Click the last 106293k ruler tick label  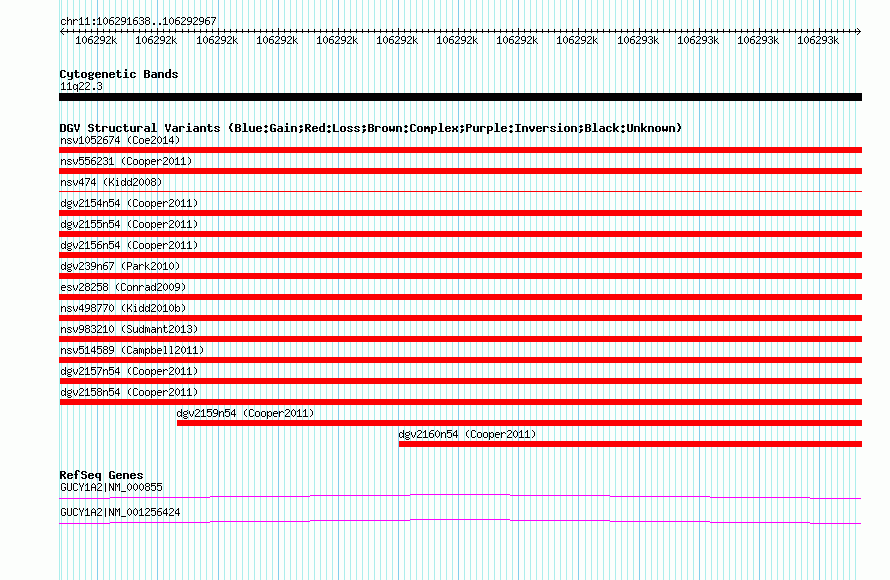pos(818,40)
